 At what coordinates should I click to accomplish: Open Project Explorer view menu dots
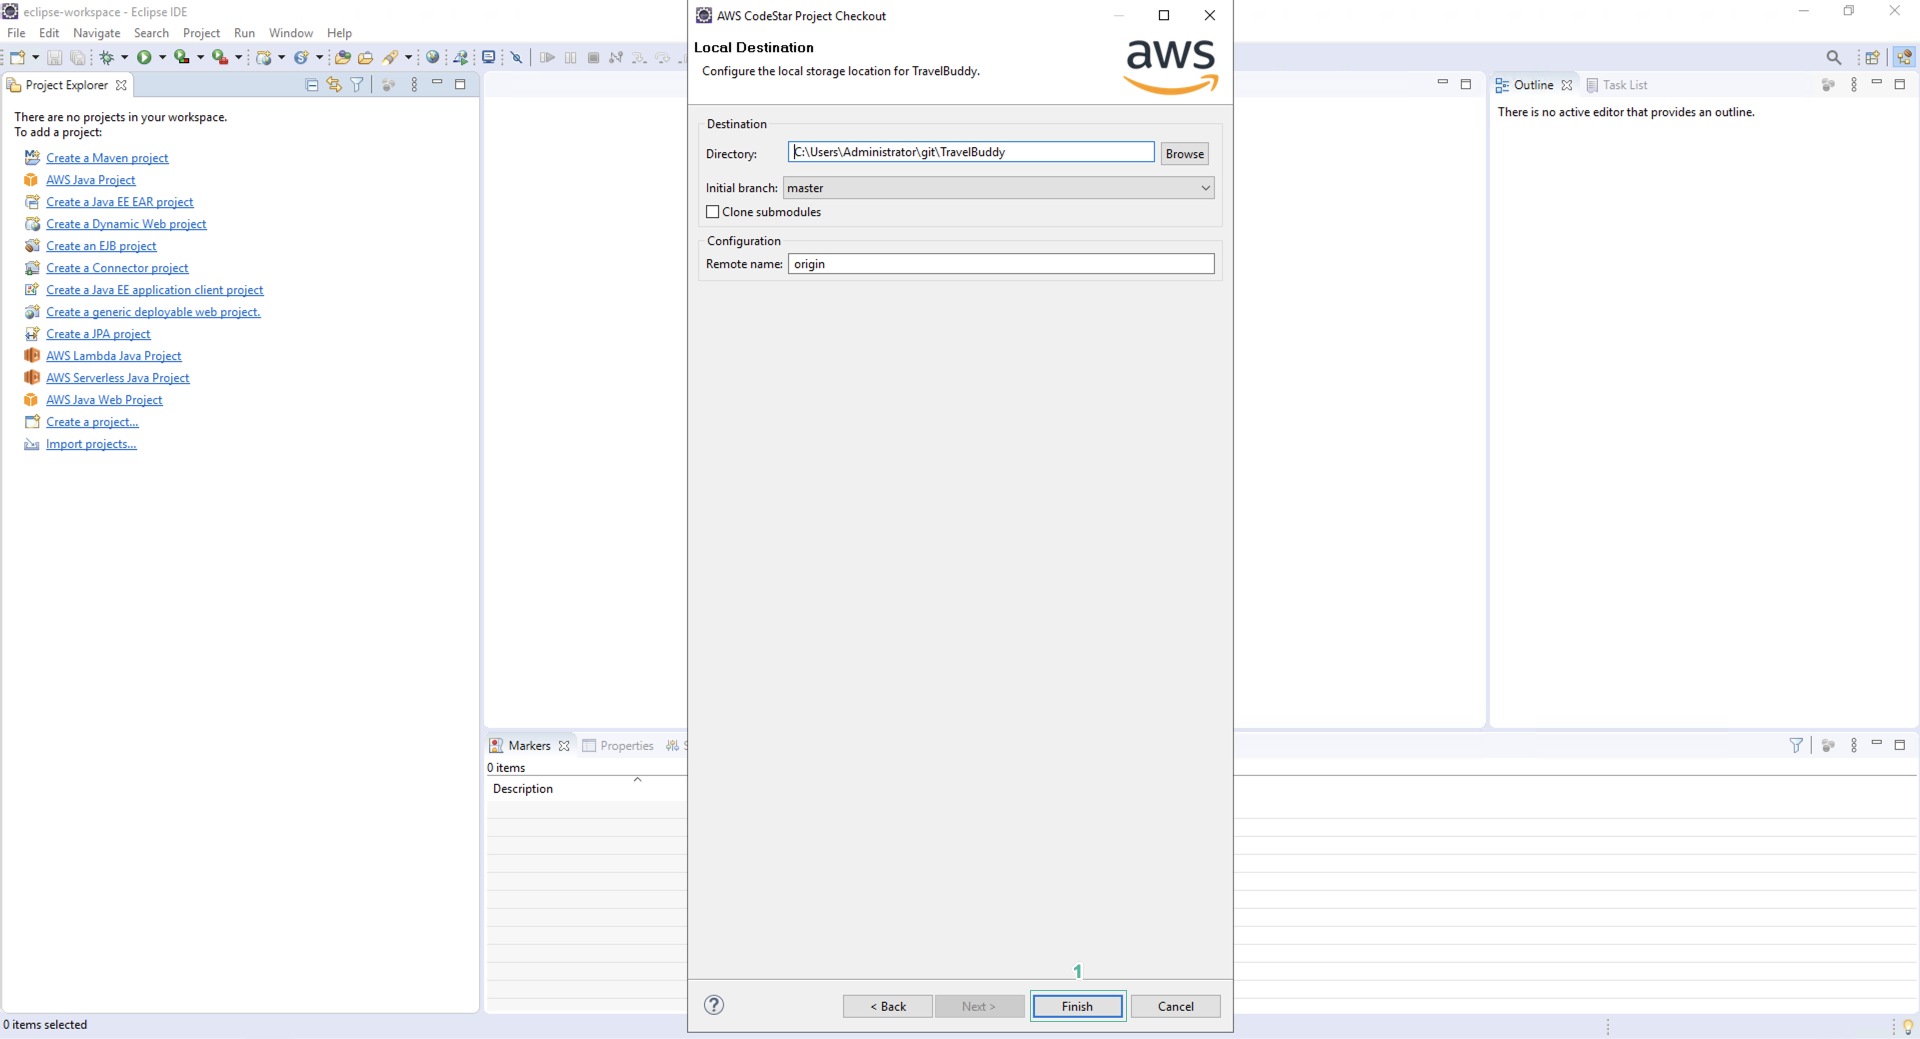click(x=414, y=85)
